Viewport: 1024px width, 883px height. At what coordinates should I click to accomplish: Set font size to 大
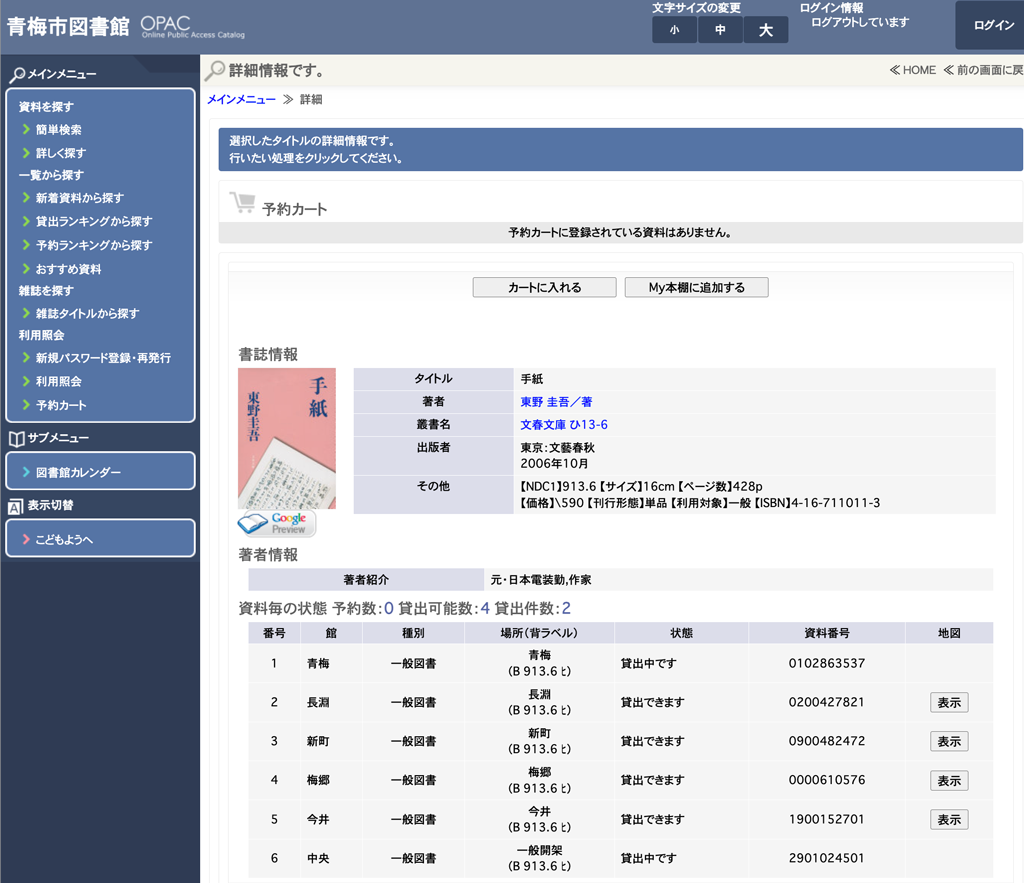(766, 30)
